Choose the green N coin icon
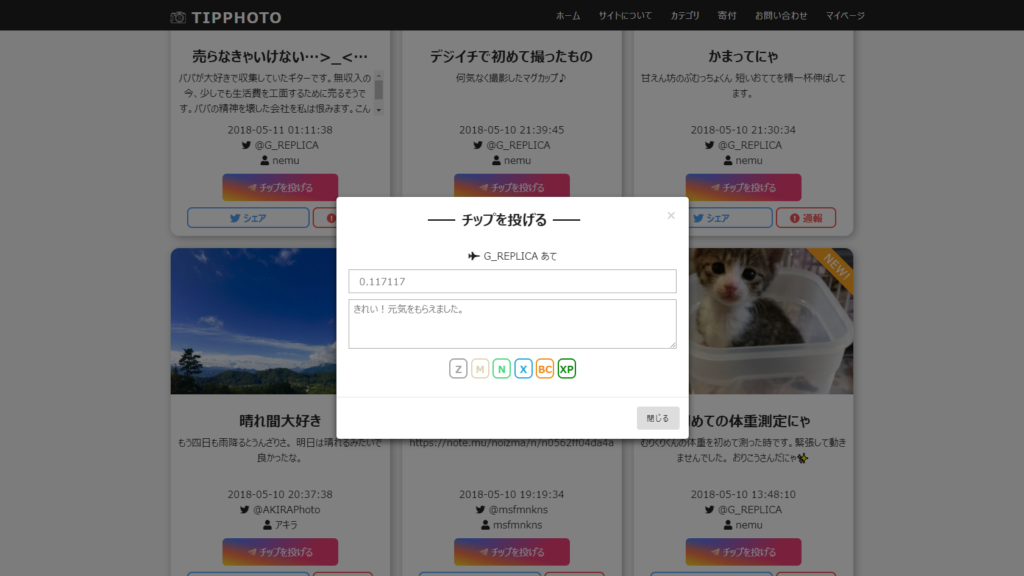Viewport: 1024px width, 576px height. 502,369
